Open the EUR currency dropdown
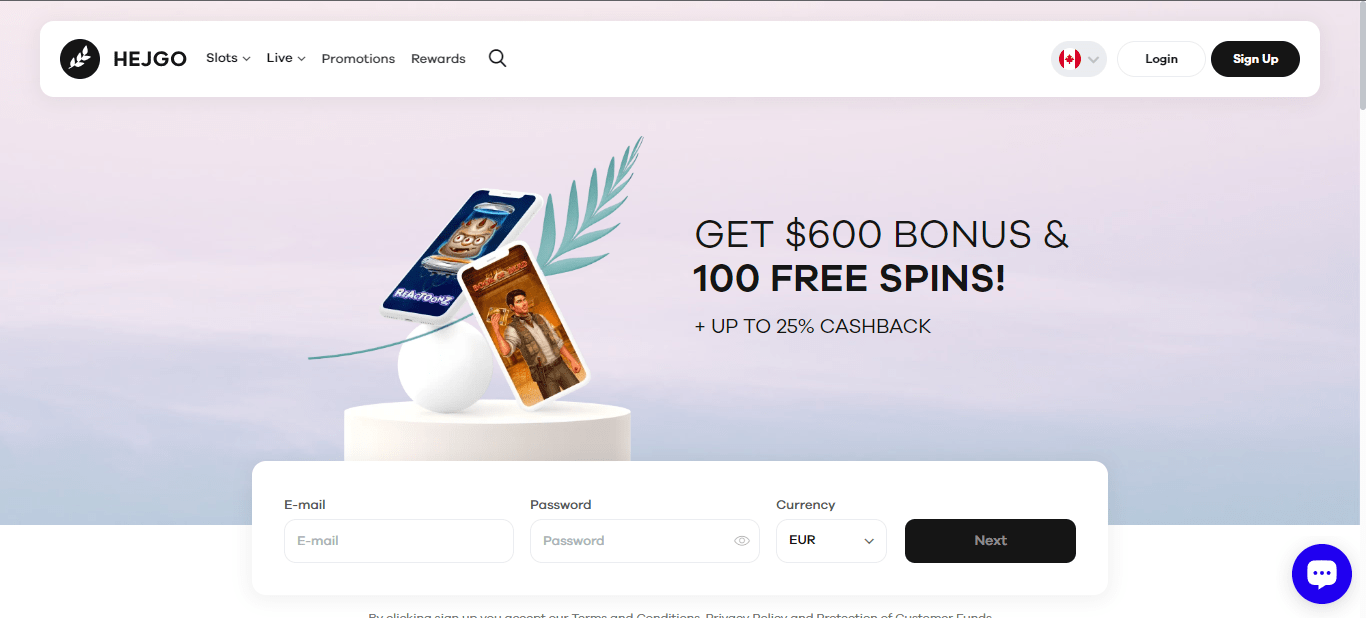 (x=831, y=541)
